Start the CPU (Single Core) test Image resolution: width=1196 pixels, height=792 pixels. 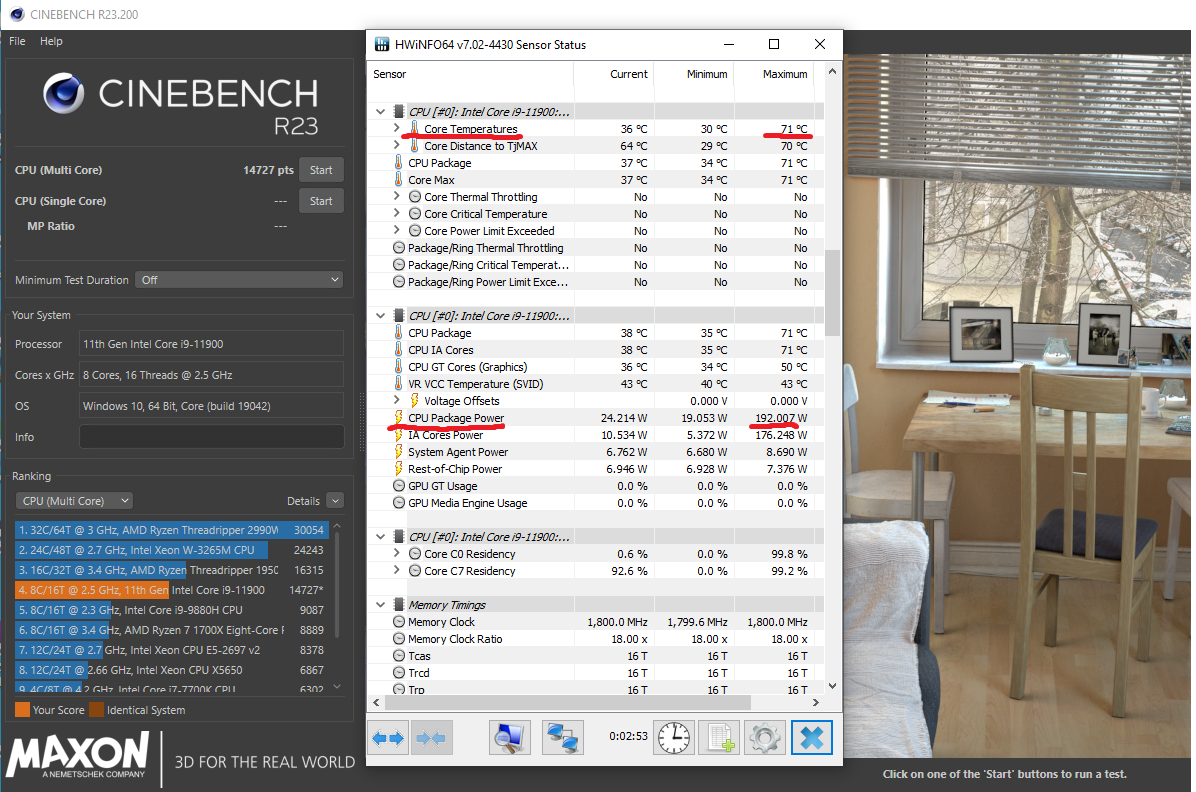click(x=321, y=201)
